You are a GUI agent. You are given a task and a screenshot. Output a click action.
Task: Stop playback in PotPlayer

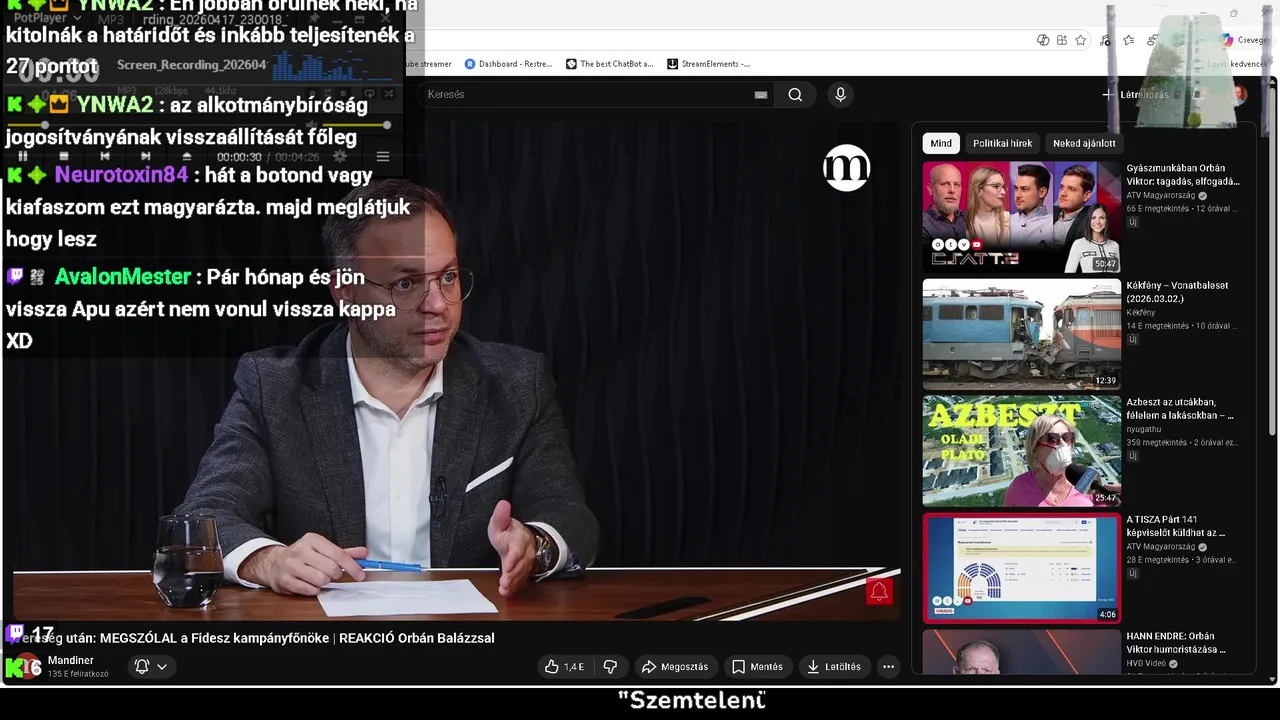click(64, 157)
